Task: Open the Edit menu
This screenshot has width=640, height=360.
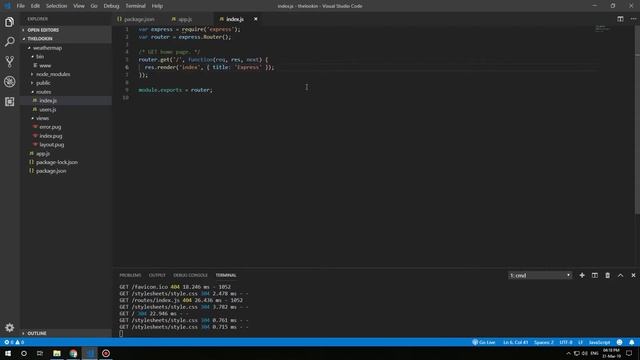Action: click(x=35, y=6)
